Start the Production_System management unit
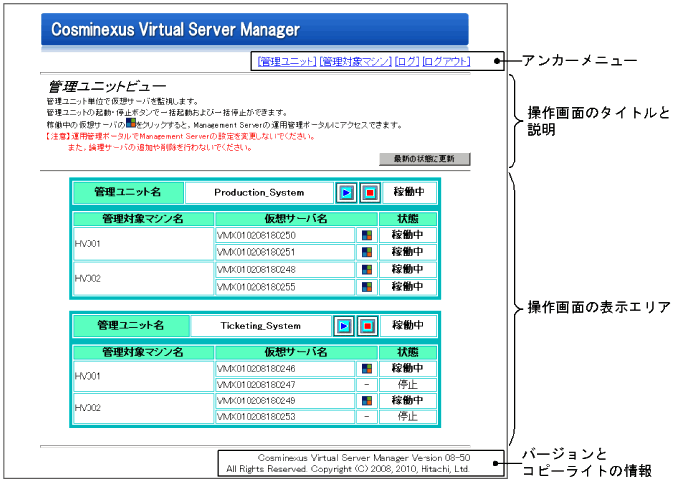 [346, 192]
